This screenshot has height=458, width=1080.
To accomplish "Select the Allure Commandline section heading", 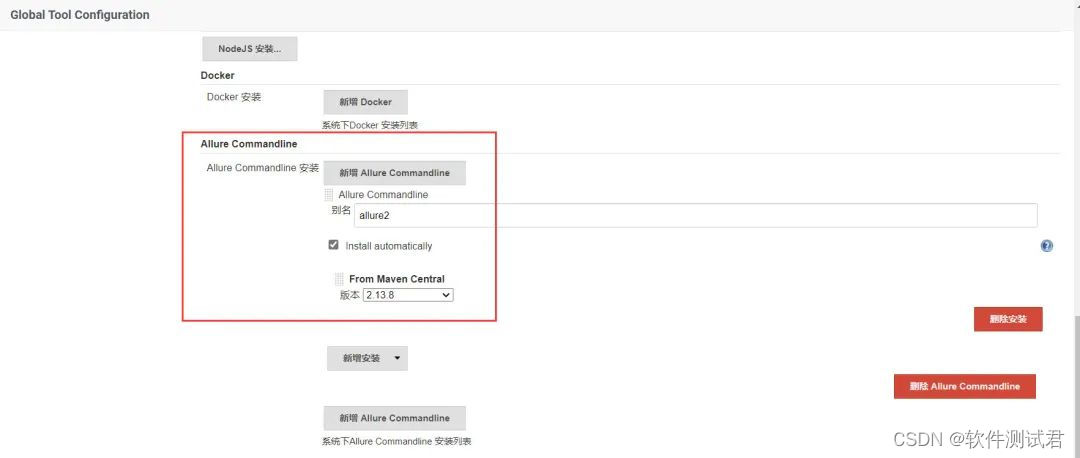I will click(249, 144).
